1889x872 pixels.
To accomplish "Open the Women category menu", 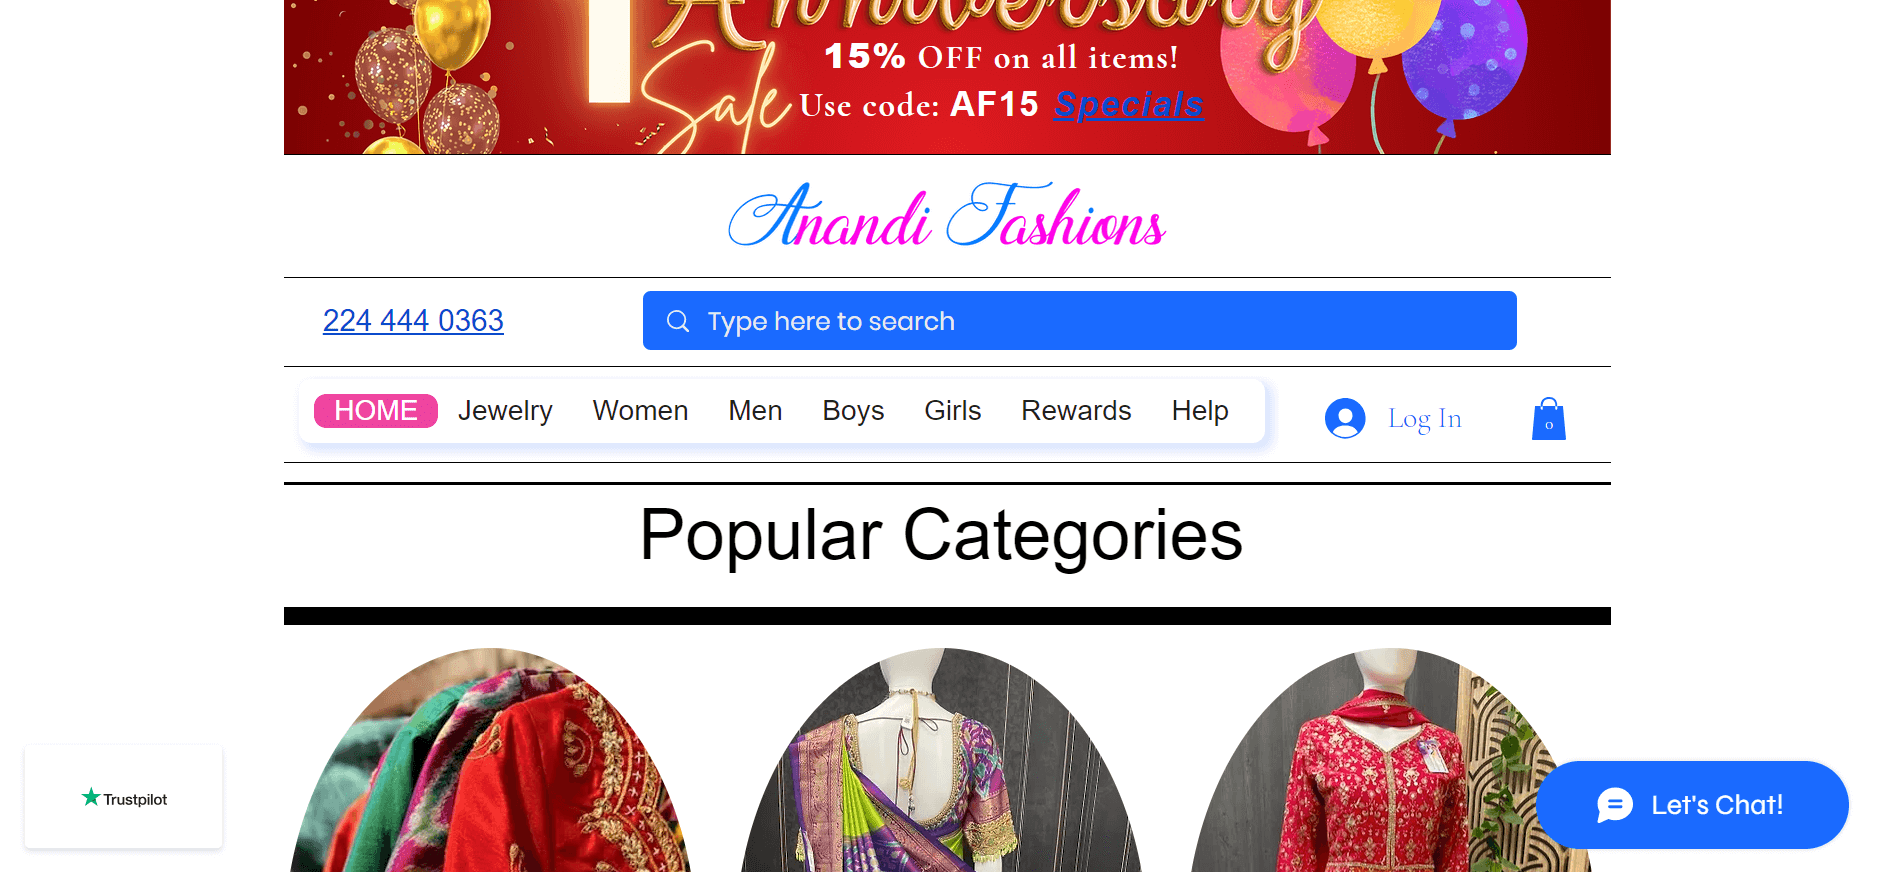I will (640, 411).
